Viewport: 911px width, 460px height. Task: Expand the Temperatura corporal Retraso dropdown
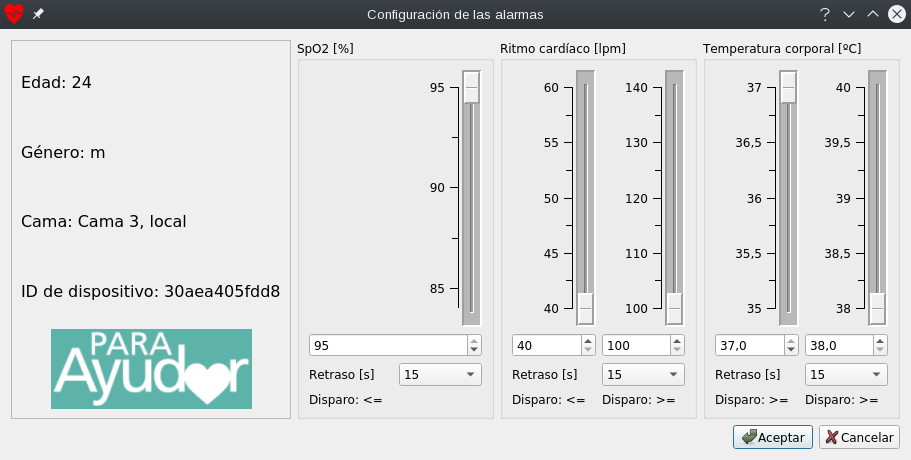coord(846,374)
